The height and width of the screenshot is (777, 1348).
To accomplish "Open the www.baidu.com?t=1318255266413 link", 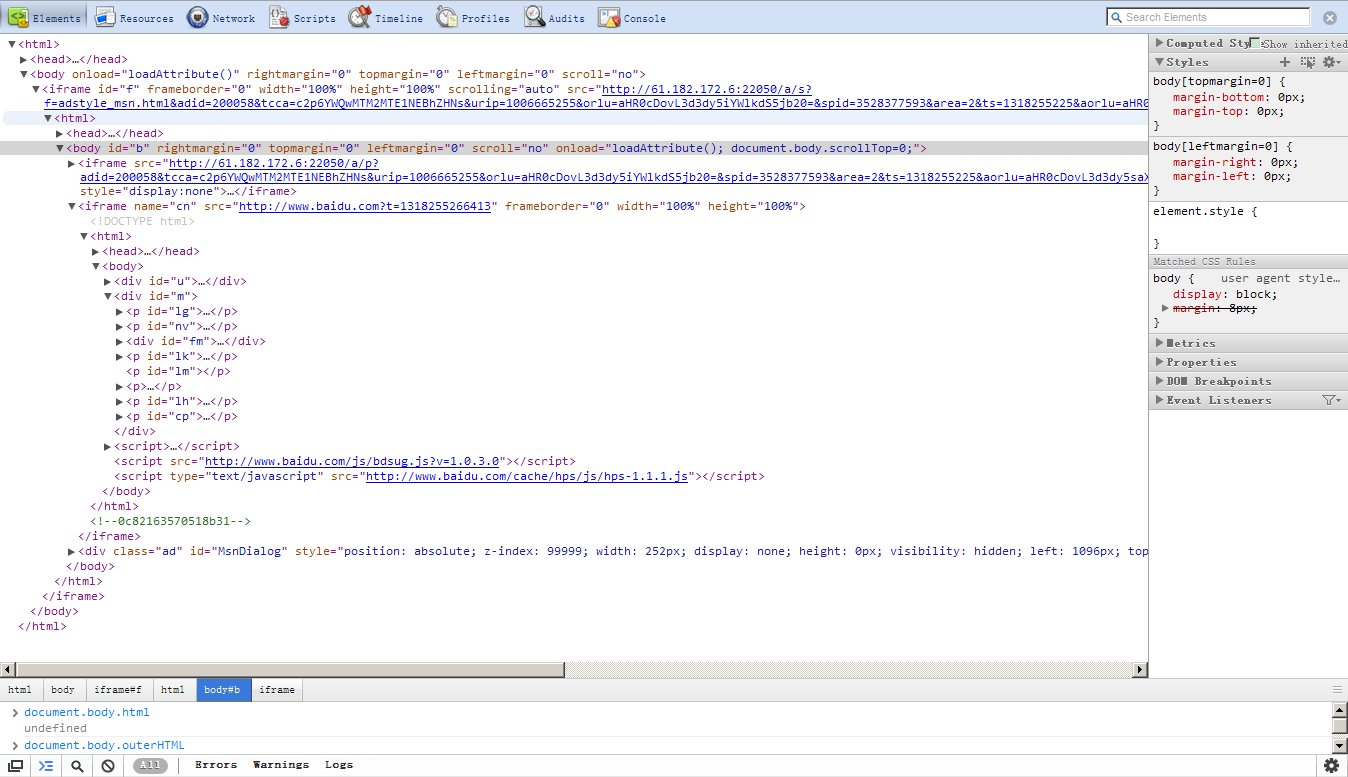I will [364, 207].
